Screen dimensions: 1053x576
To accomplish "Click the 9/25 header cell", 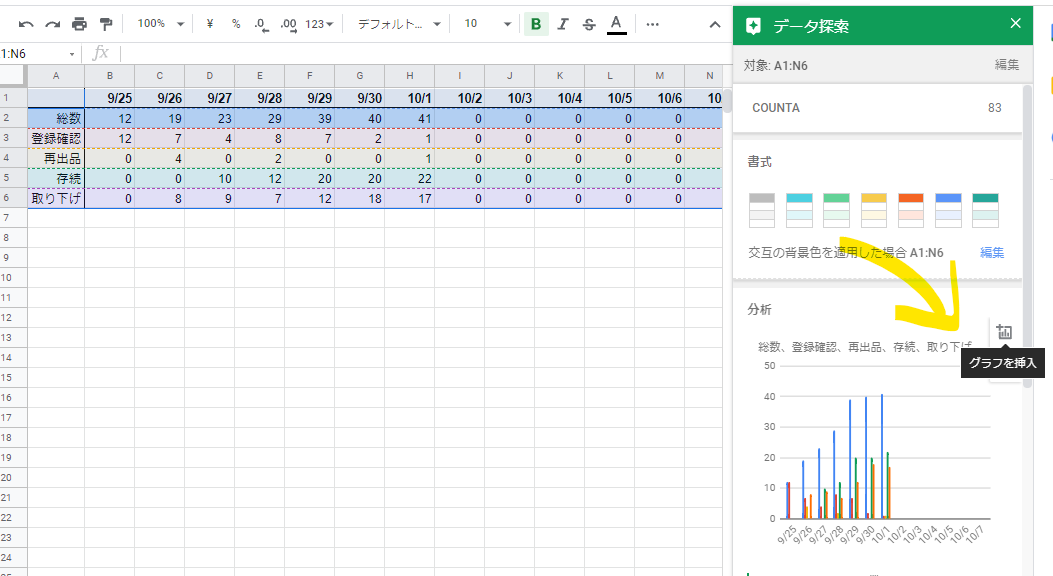I will click(109, 98).
